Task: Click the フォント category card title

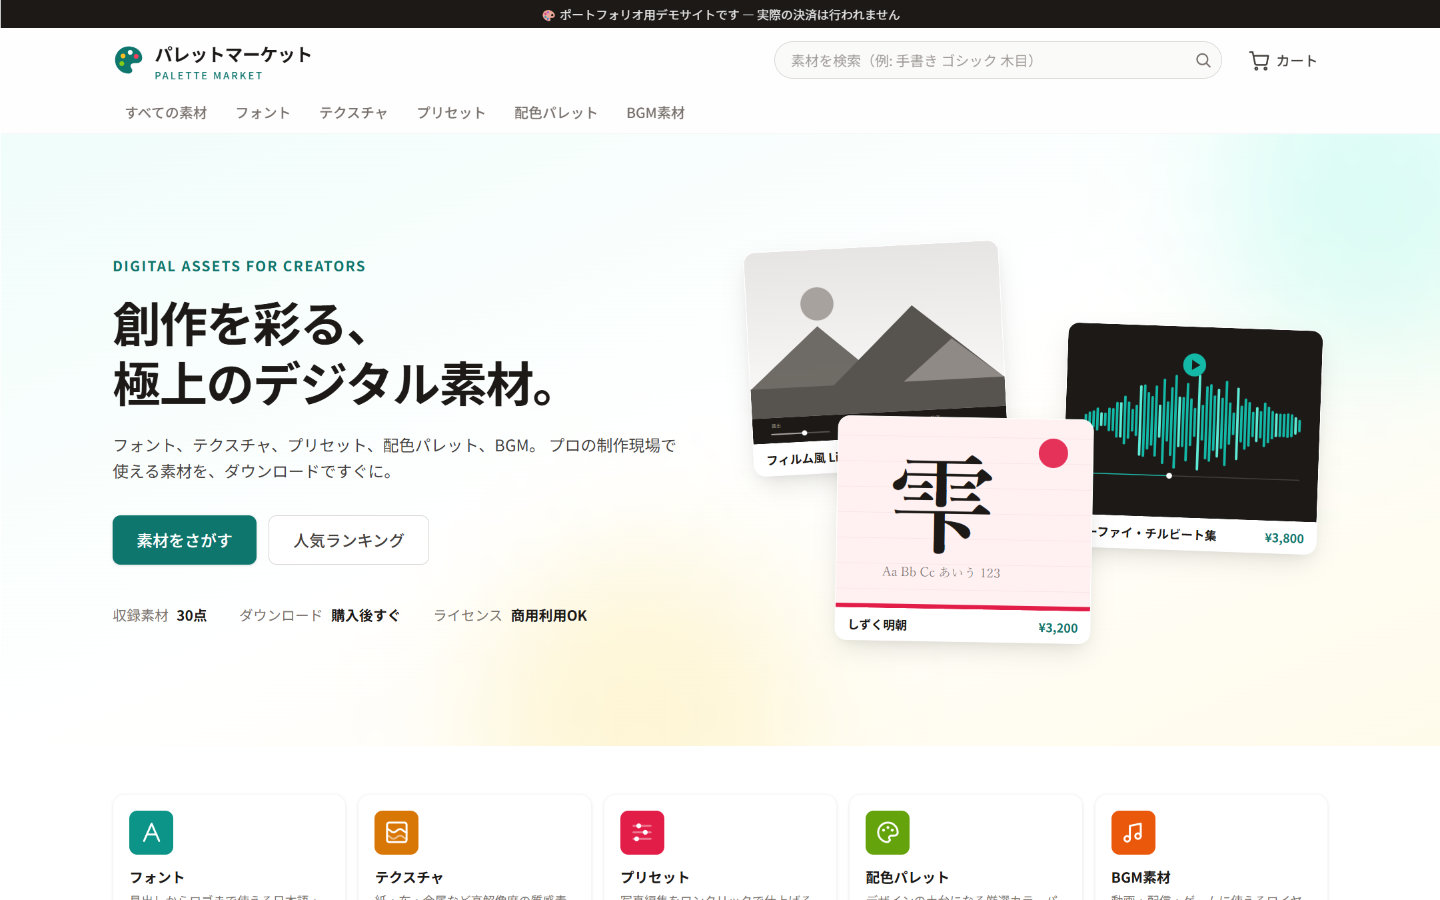Action: pyautogui.click(x=157, y=877)
